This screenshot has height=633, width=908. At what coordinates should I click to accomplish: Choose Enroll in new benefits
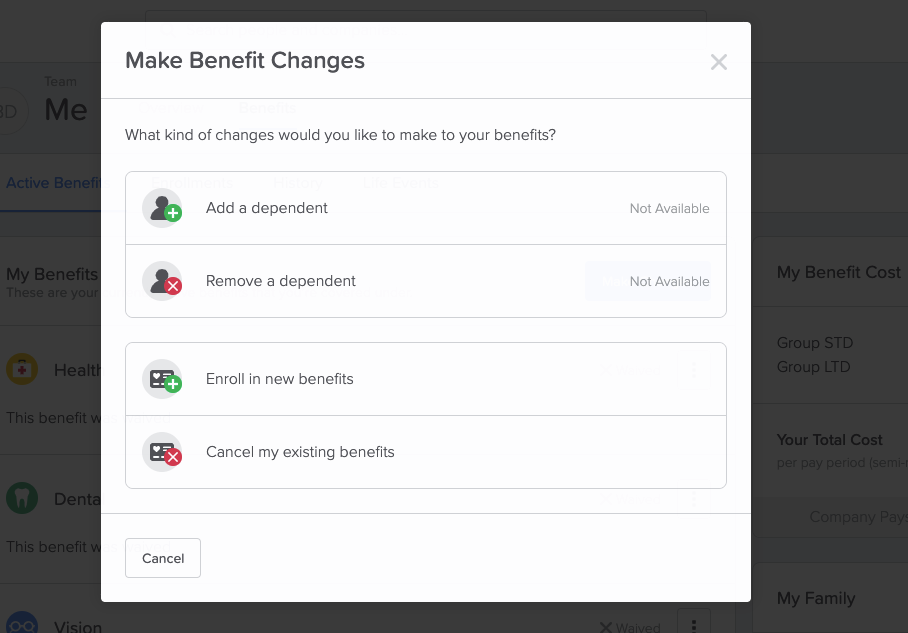click(426, 379)
